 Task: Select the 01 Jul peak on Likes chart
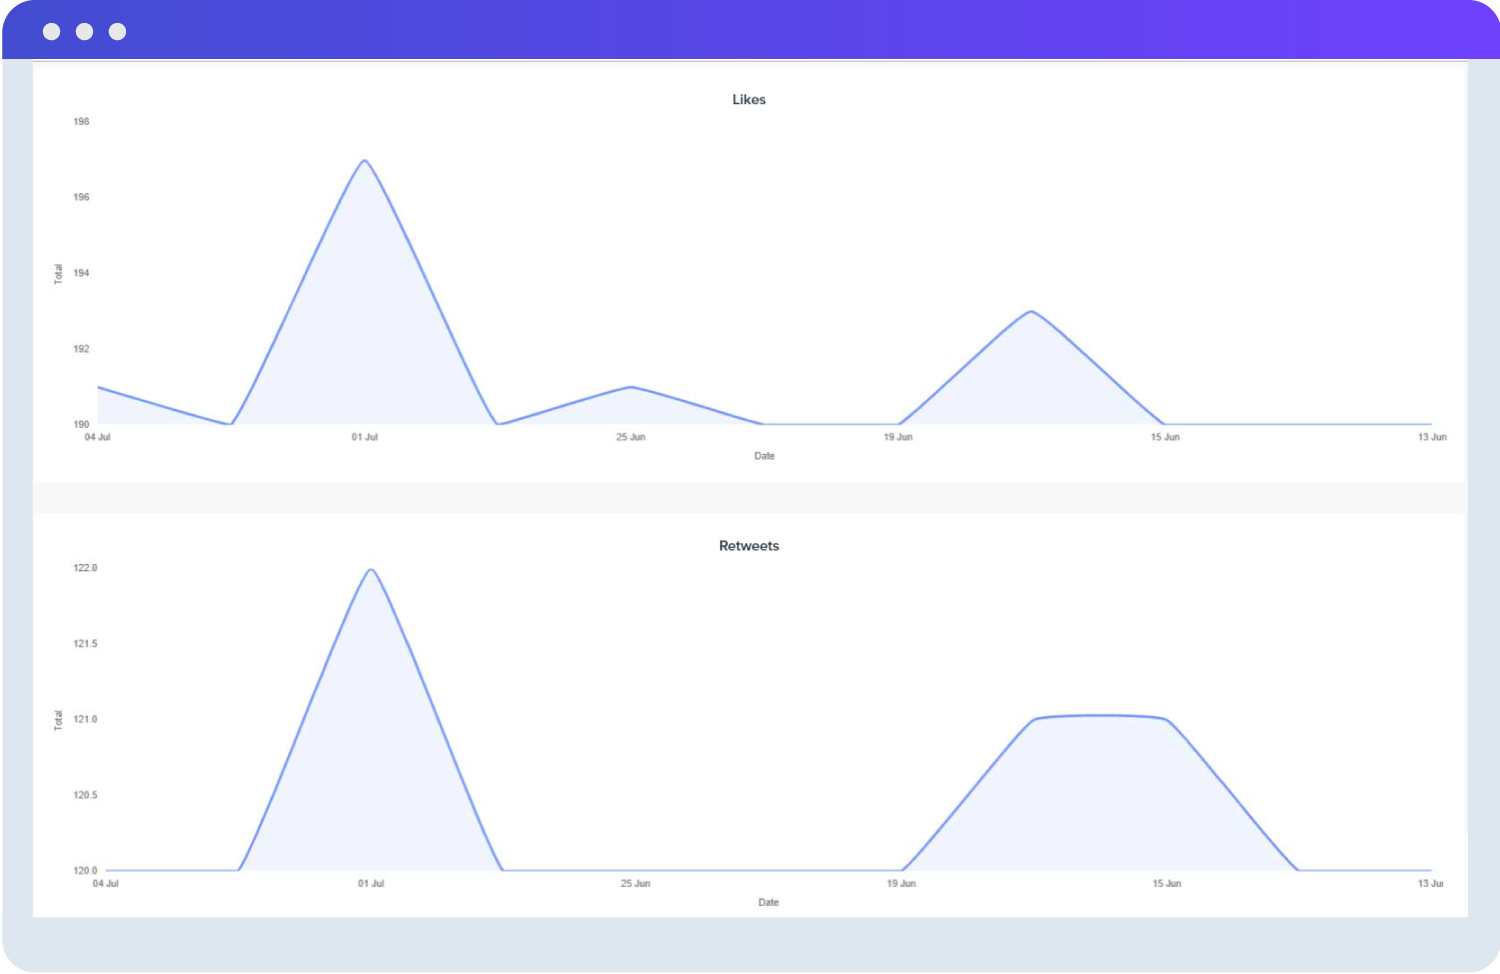click(x=365, y=161)
